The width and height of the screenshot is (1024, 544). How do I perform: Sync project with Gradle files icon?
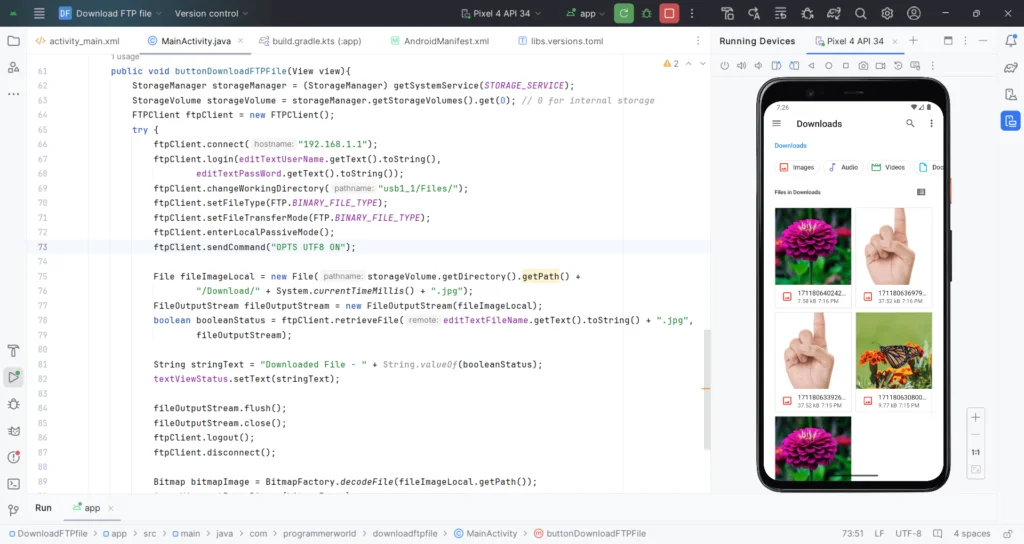point(834,13)
